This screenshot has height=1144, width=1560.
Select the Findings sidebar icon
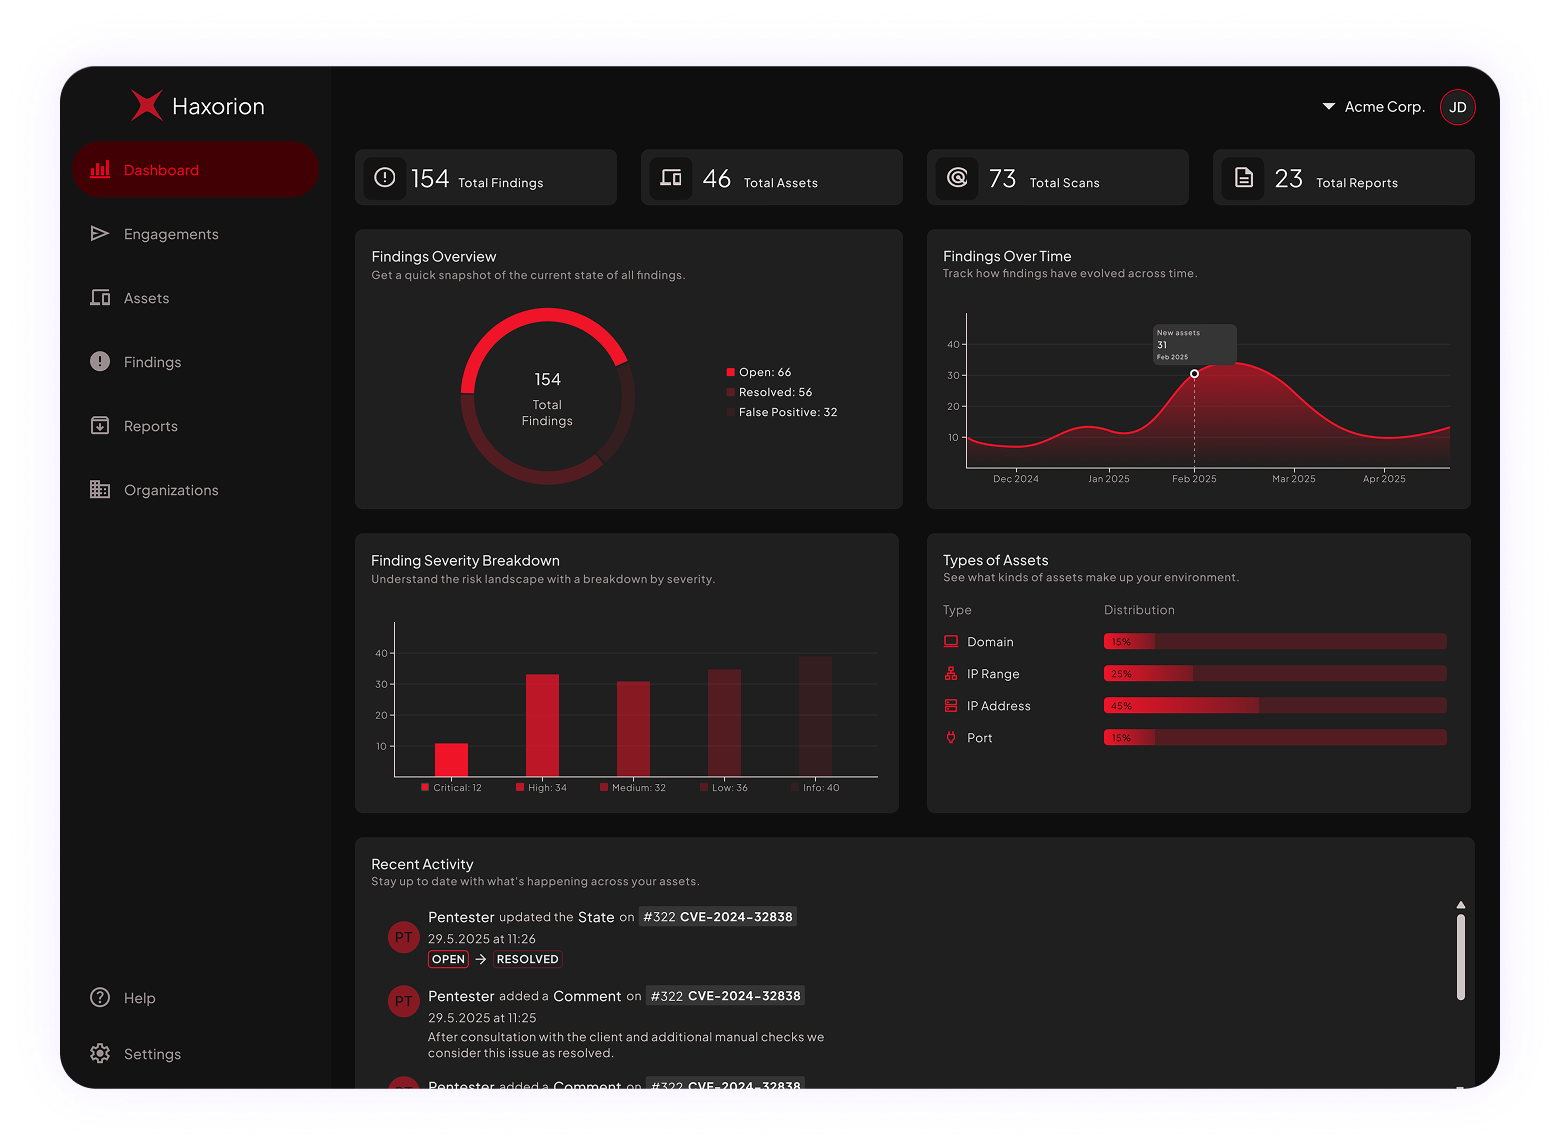tap(100, 361)
